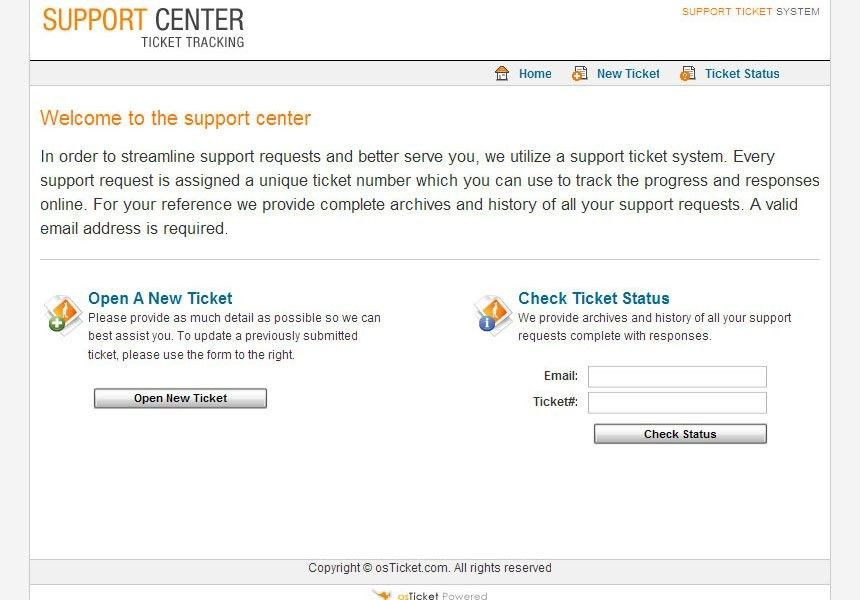Viewport: 860px width, 600px height.
Task: Open Ticket Status from the navigation bar
Action: point(742,73)
